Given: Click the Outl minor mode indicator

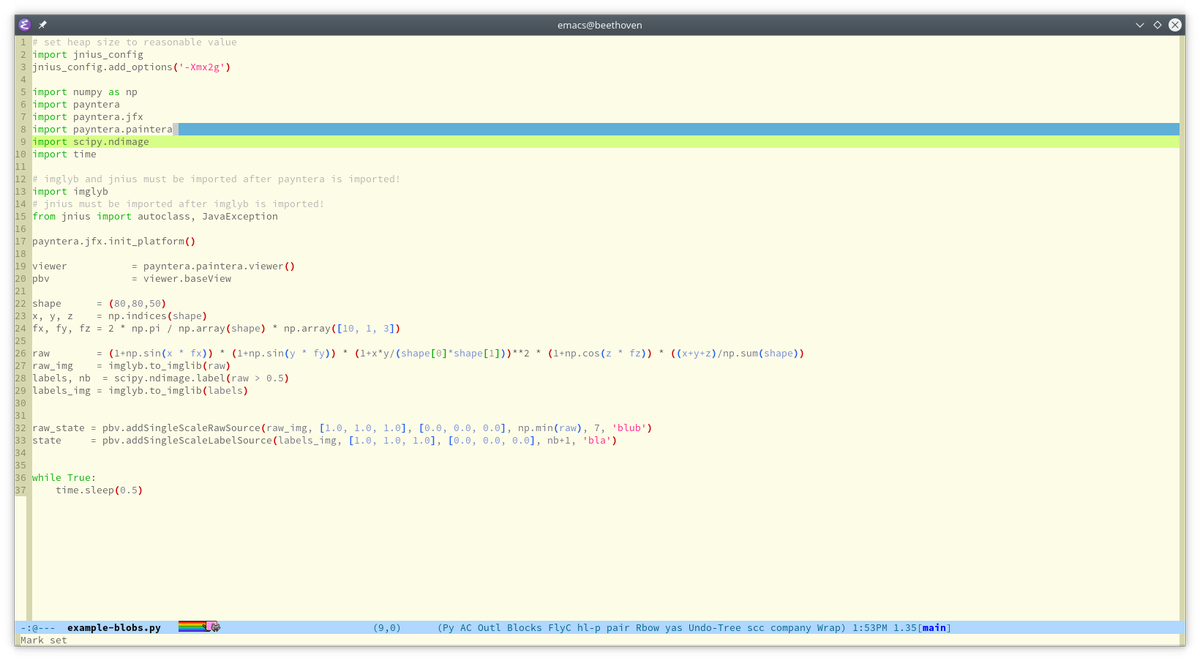Looking at the screenshot, I should (x=489, y=628).
